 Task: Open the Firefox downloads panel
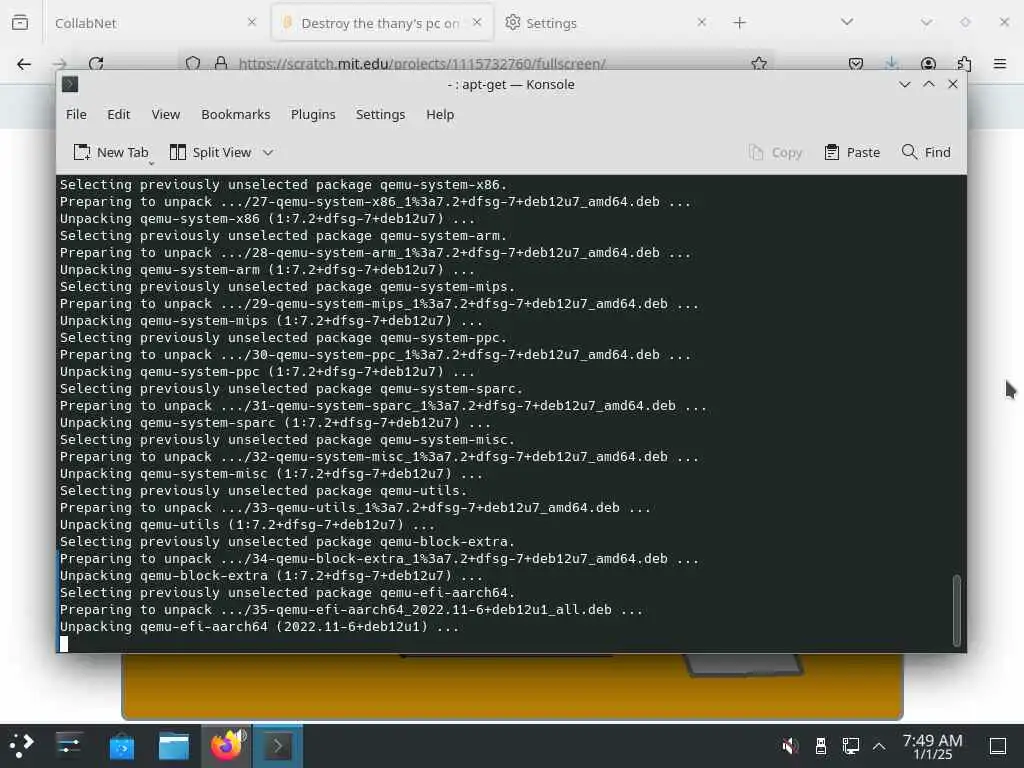point(891,64)
